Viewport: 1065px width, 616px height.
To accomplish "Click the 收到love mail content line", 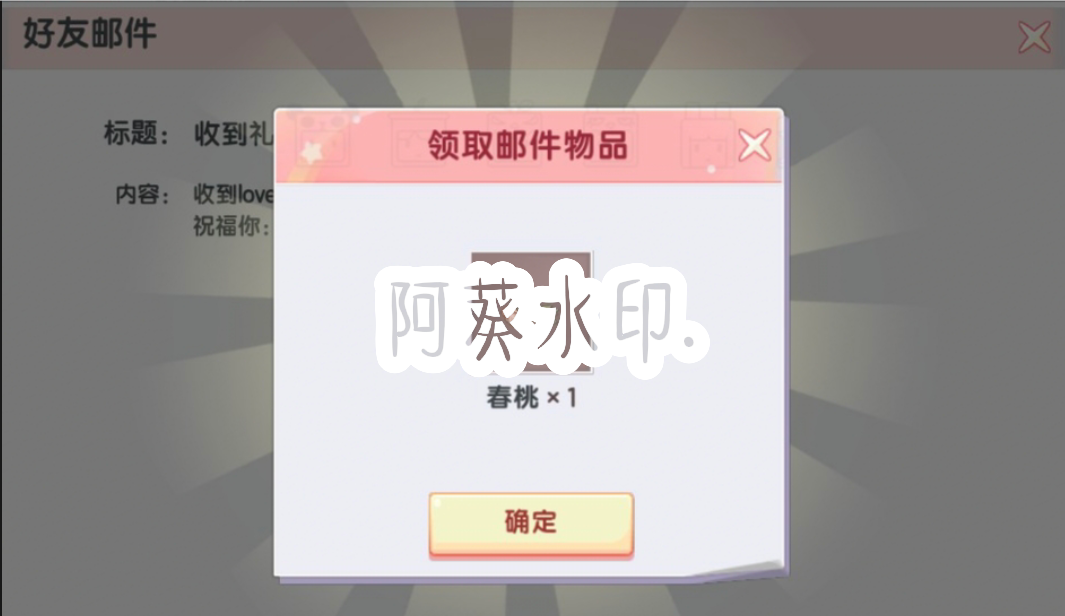I will pos(234,195).
